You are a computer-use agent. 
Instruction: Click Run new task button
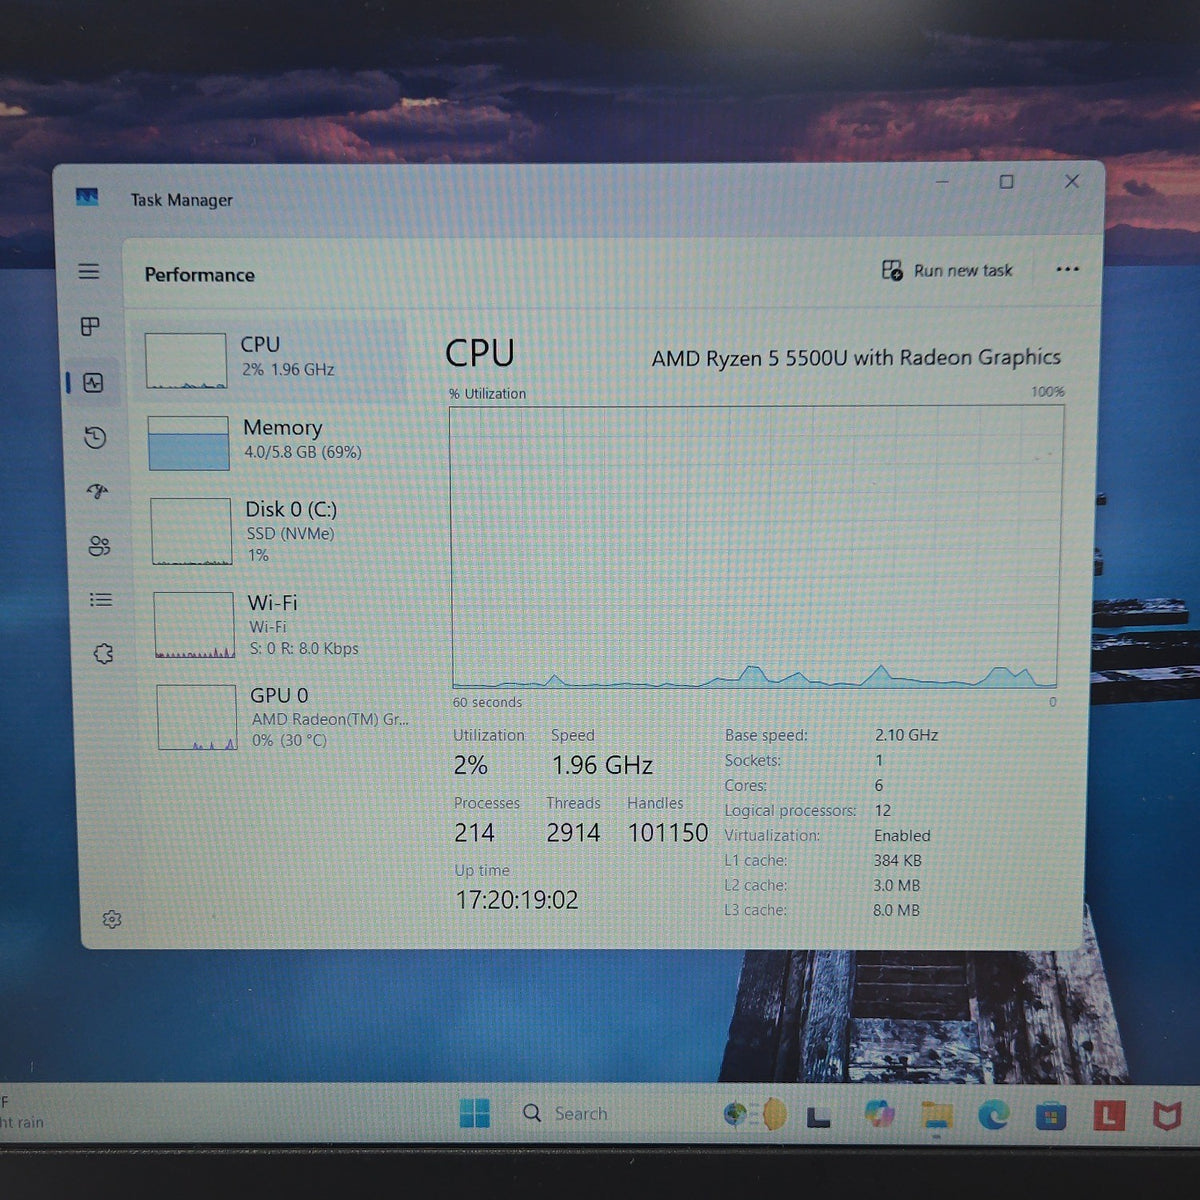[x=947, y=270]
